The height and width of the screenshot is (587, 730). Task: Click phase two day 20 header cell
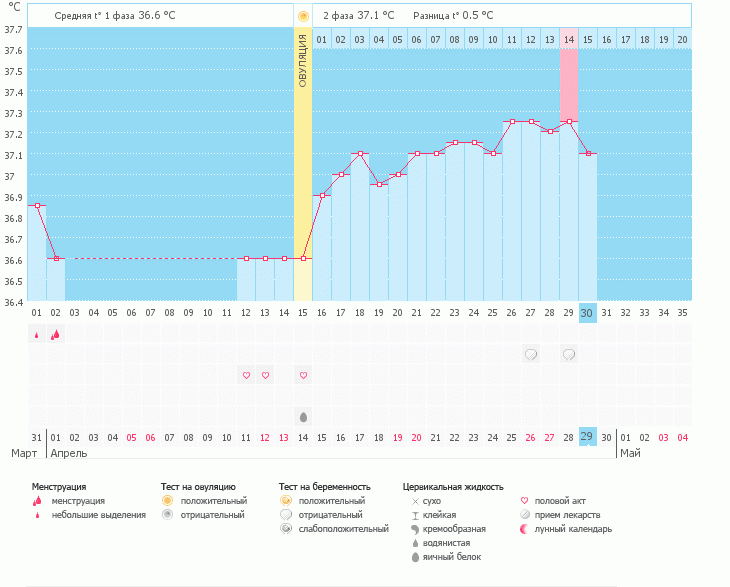click(682, 39)
